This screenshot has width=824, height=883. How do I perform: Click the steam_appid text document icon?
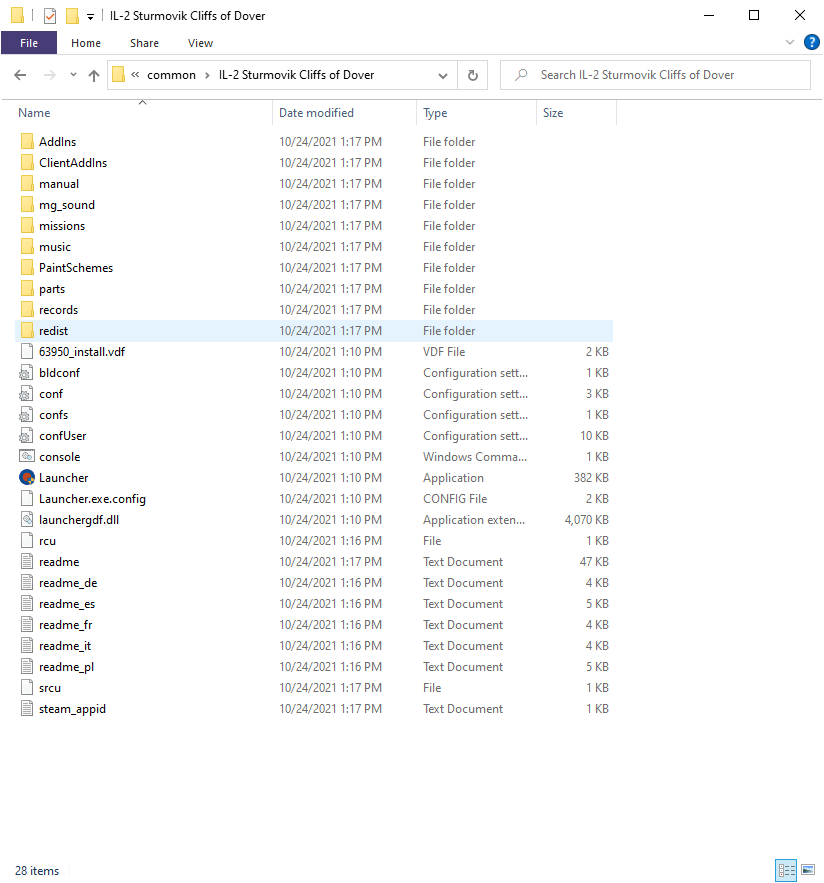tap(27, 708)
